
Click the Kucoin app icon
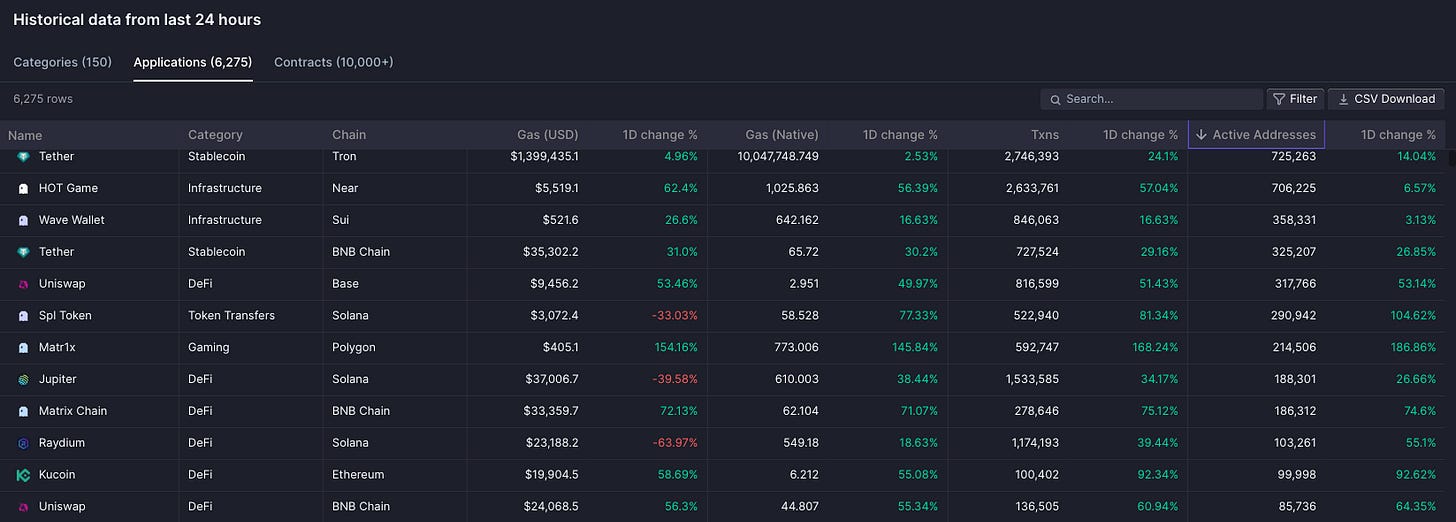(x=24, y=475)
